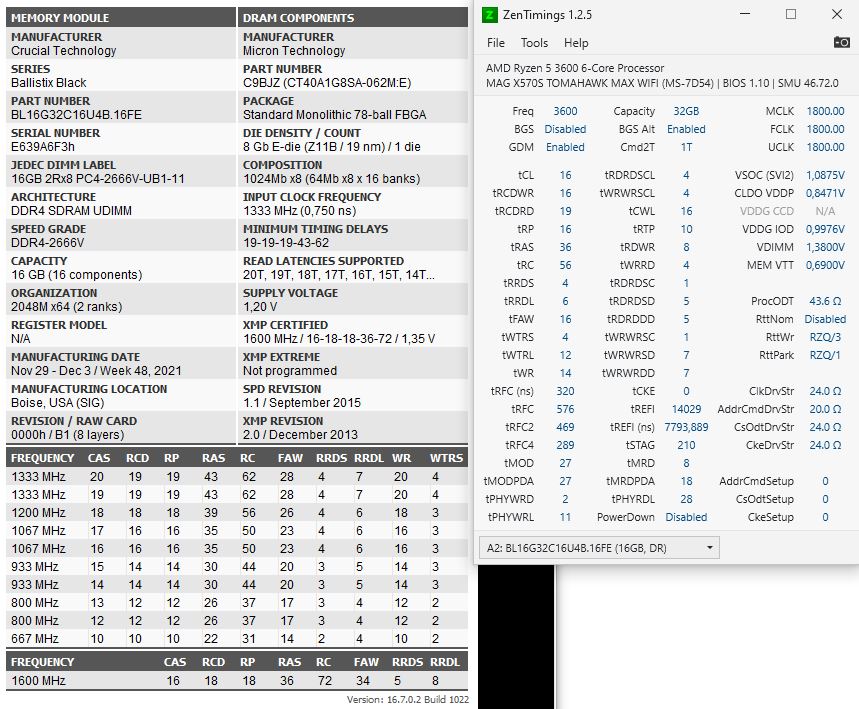Screen dimensions: 859x709
Task: Open the File menu in ZenTimings
Action: 496,43
